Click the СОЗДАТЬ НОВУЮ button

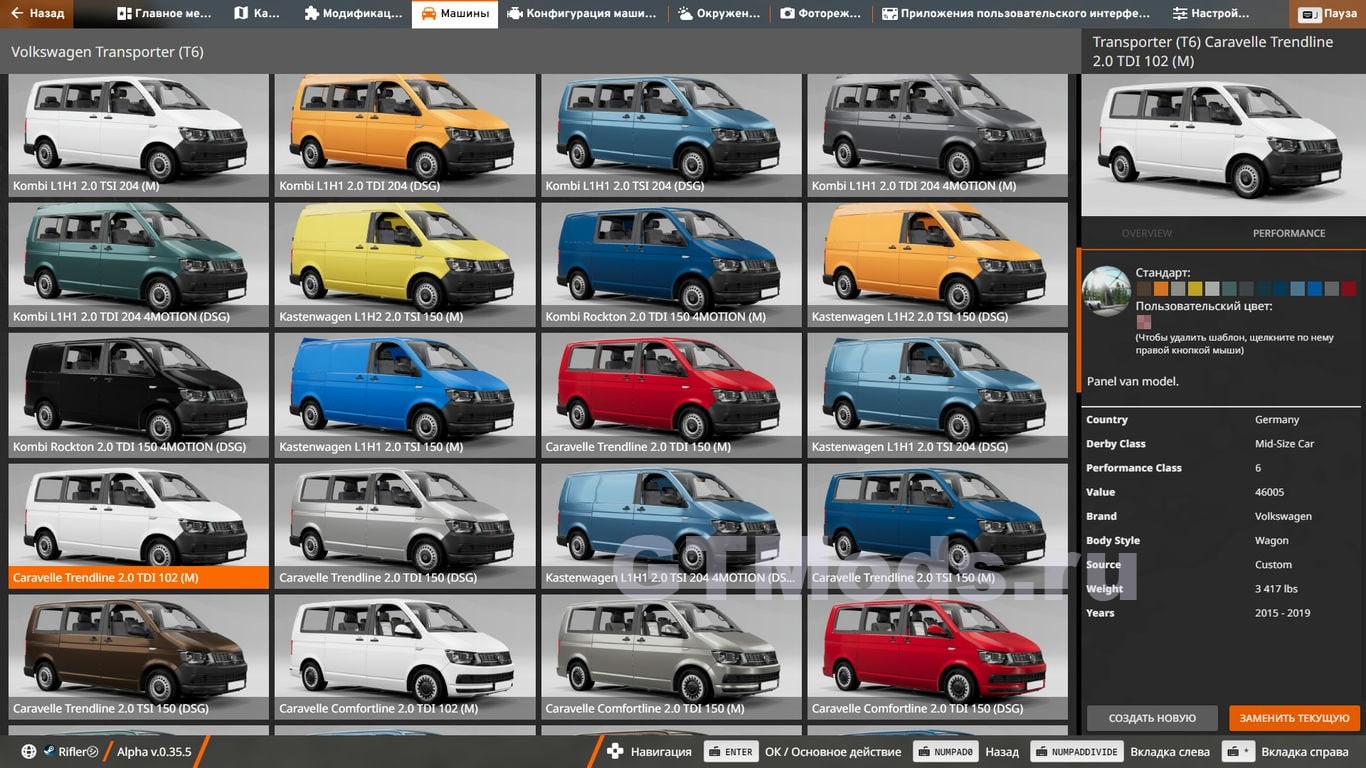point(1152,718)
